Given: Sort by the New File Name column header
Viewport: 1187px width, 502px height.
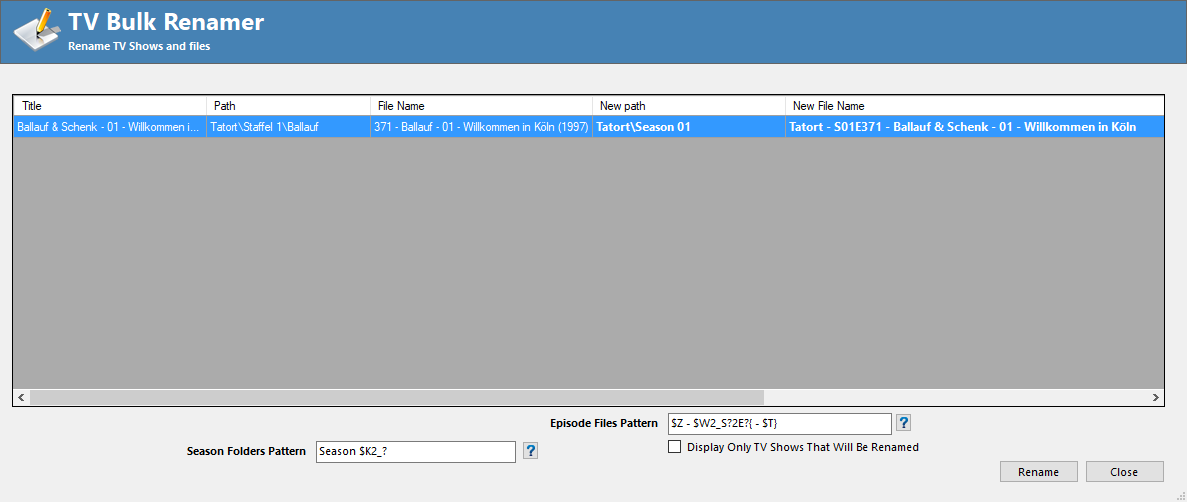Looking at the screenshot, I should [974, 105].
